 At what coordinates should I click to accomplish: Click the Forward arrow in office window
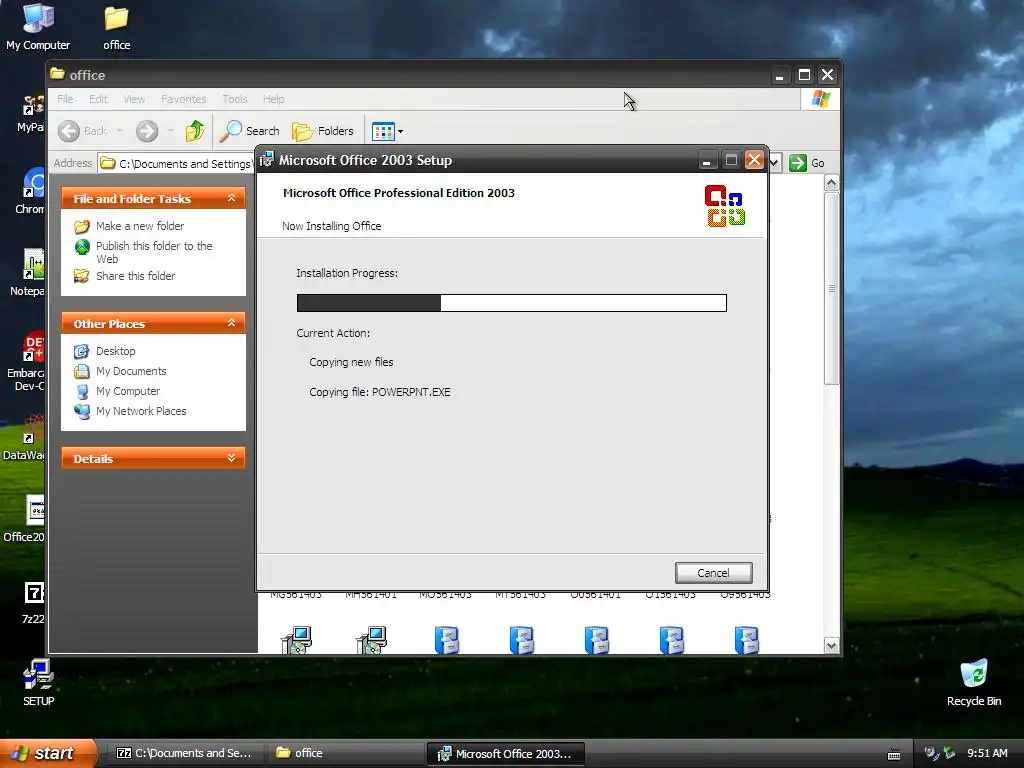tap(147, 131)
